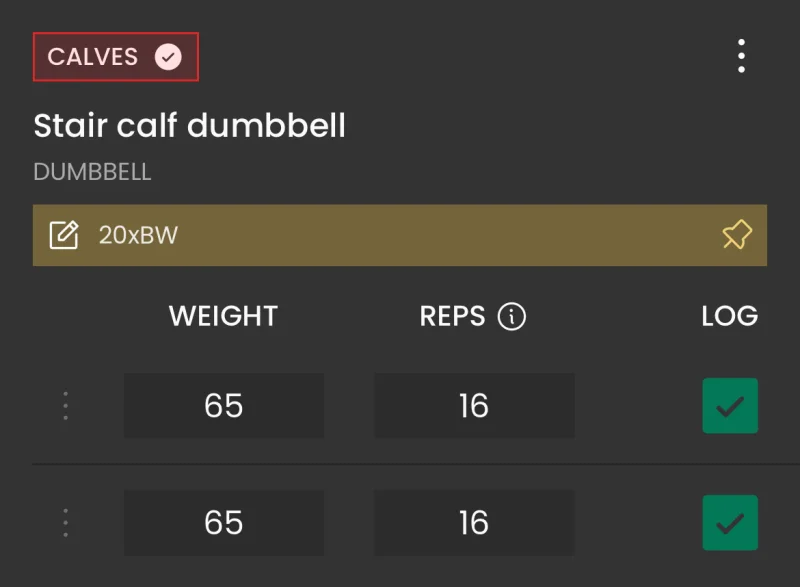Click the REPS column header text

click(453, 316)
